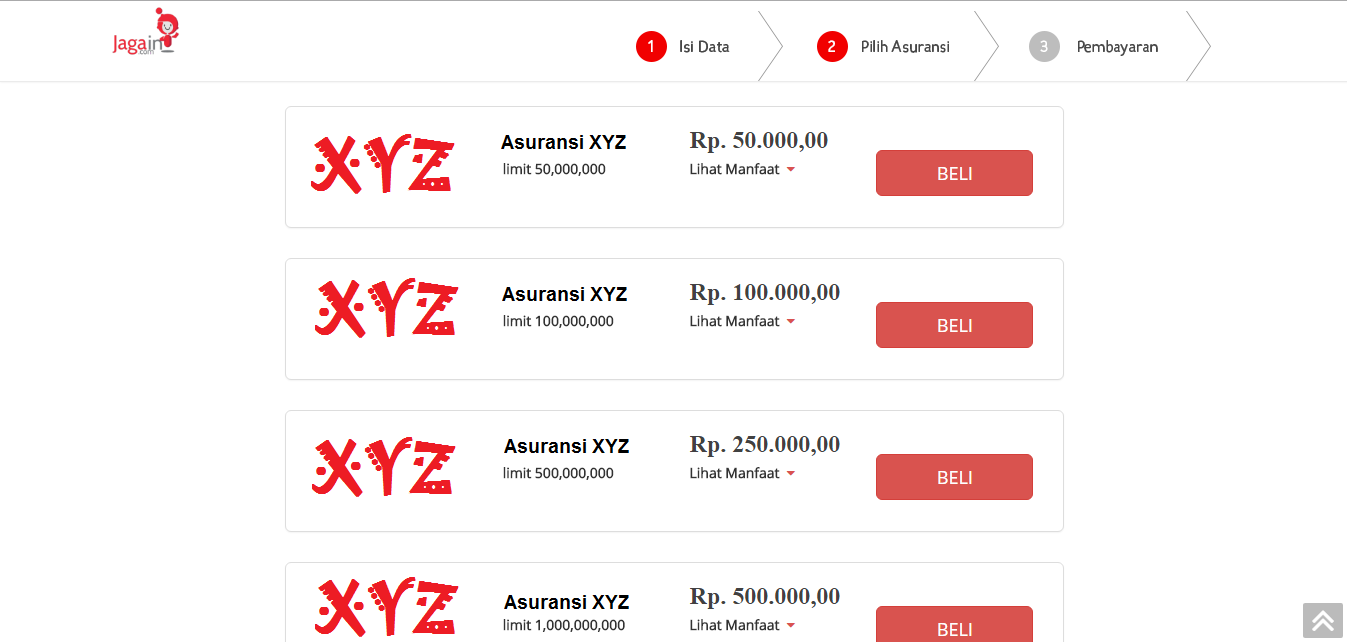Click the scroll-to-top double arrow icon
Viewport: 1347px width, 642px height.
pyautogui.click(x=1323, y=620)
